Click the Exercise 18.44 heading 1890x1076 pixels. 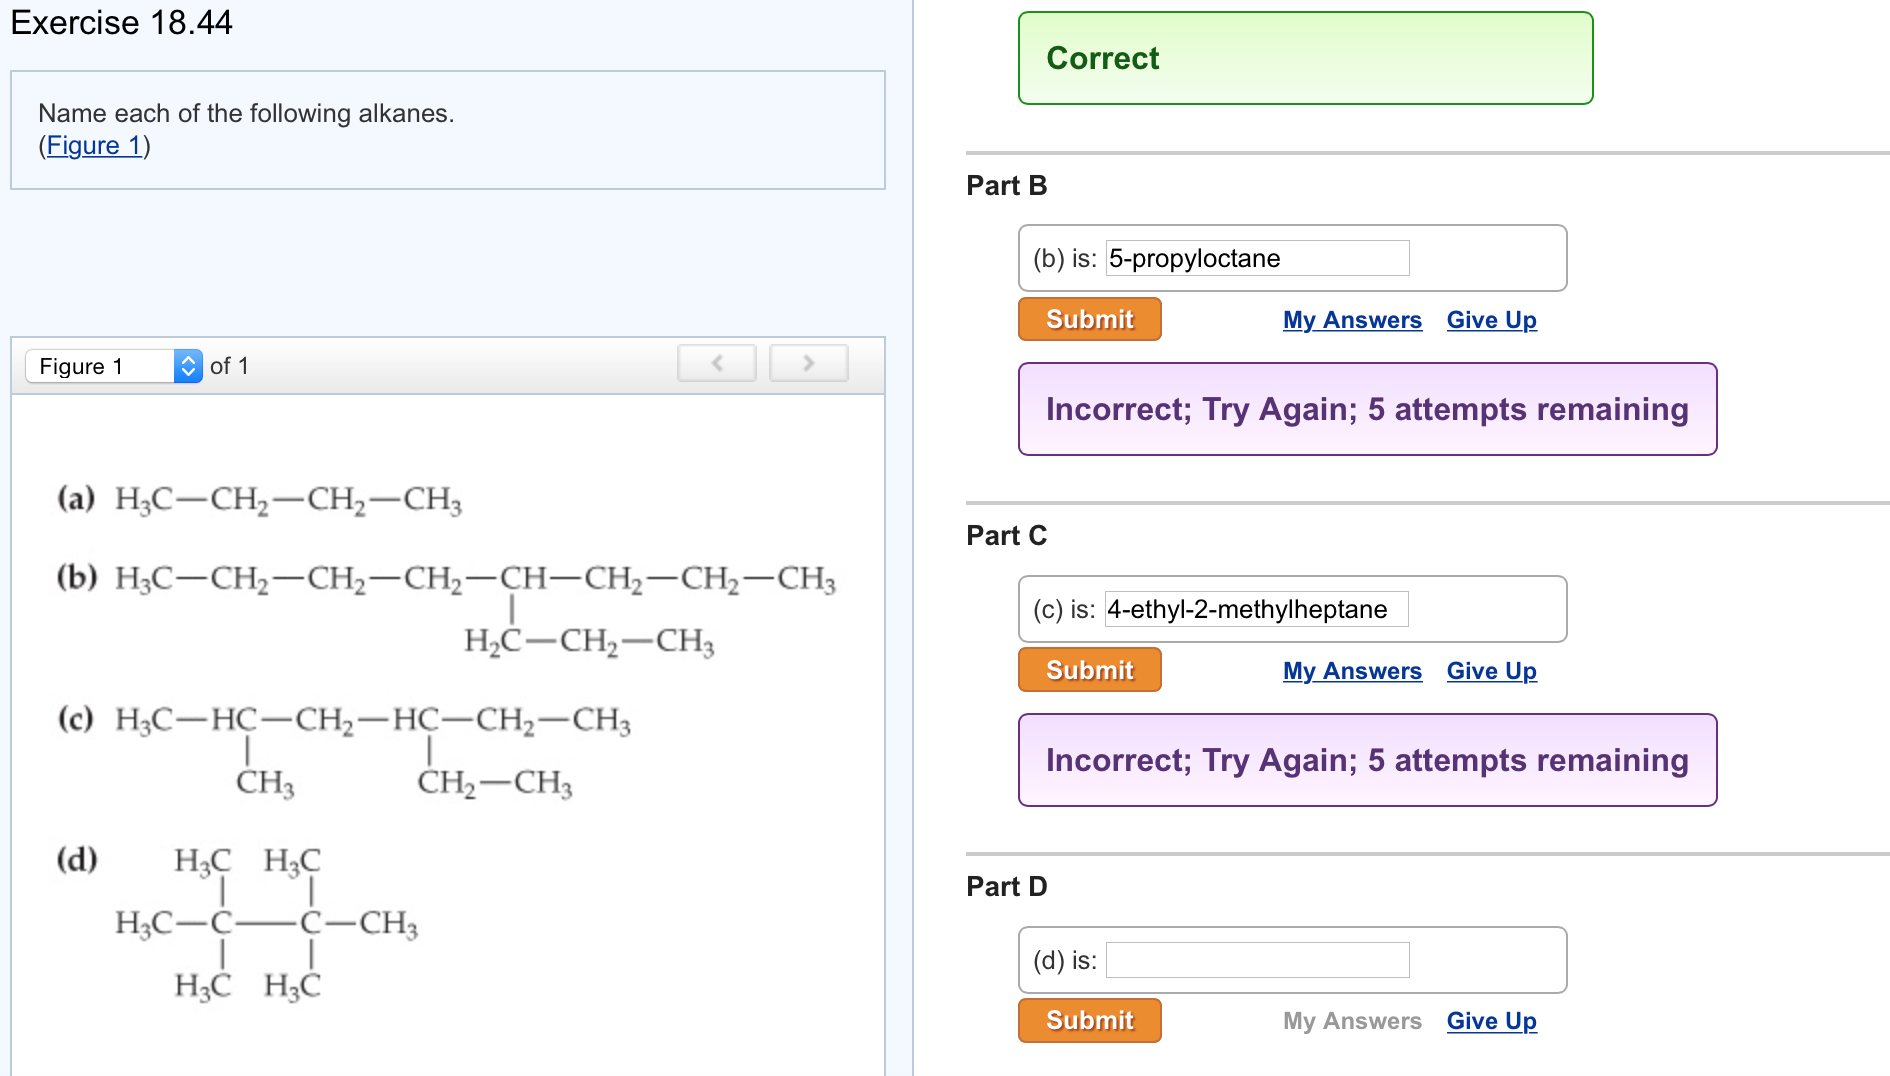(x=120, y=22)
